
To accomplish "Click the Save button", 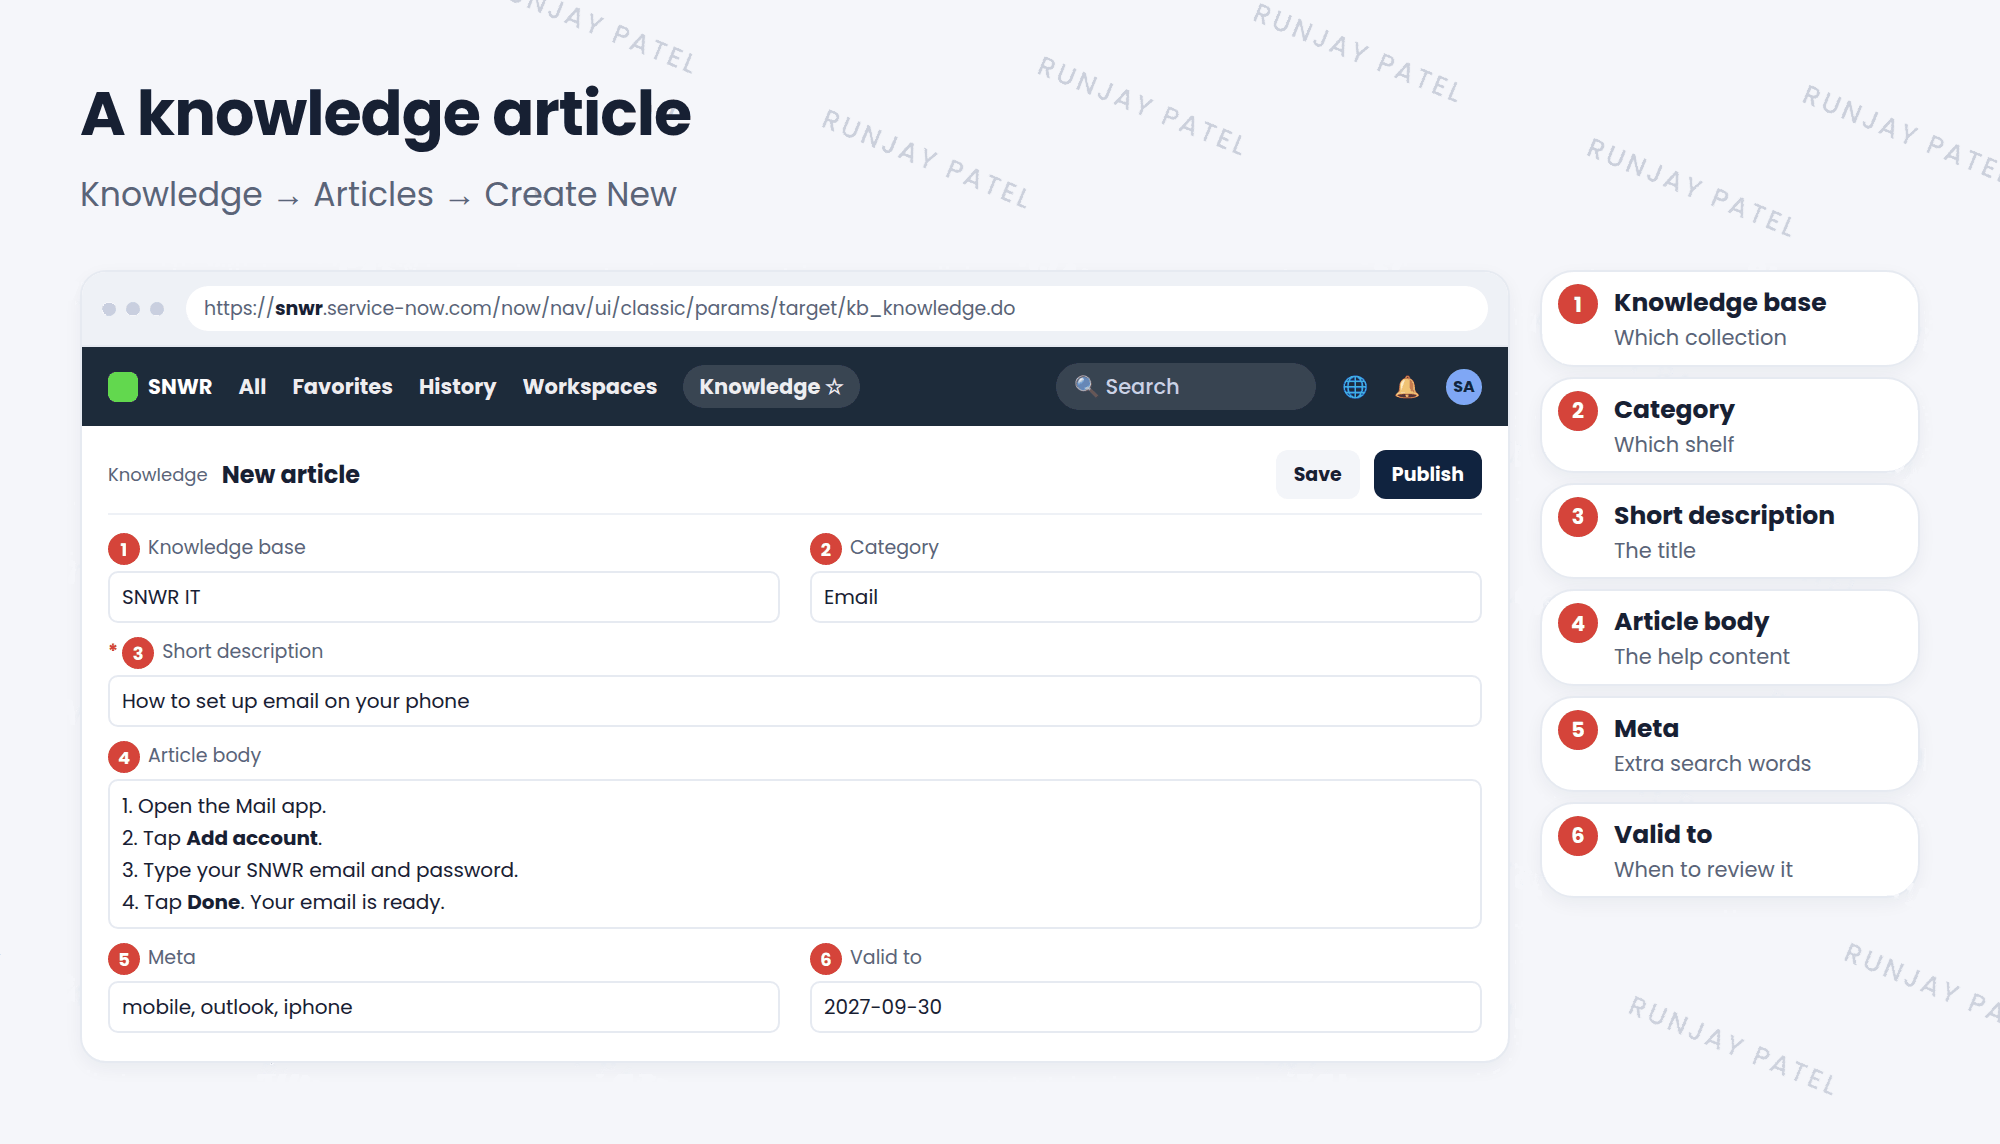I will [x=1317, y=474].
